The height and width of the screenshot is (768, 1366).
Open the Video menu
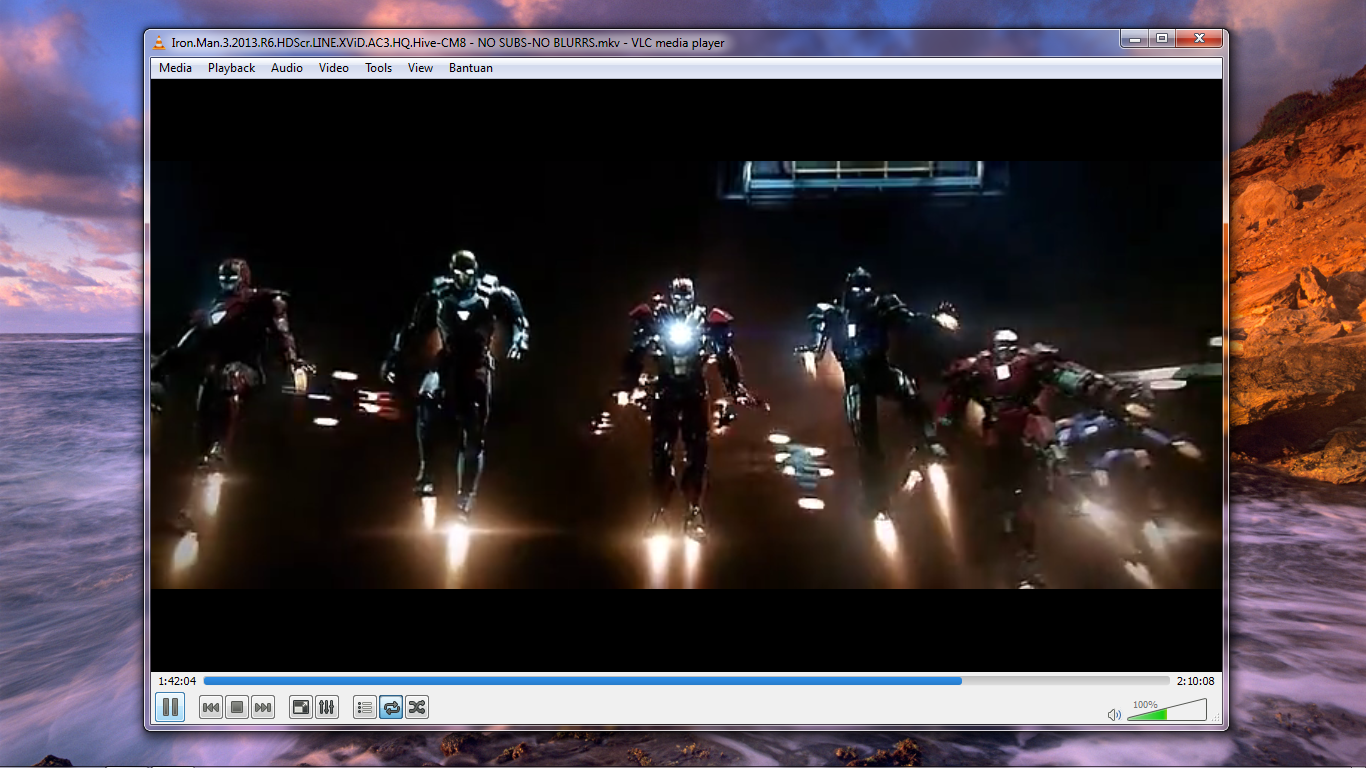(x=334, y=68)
